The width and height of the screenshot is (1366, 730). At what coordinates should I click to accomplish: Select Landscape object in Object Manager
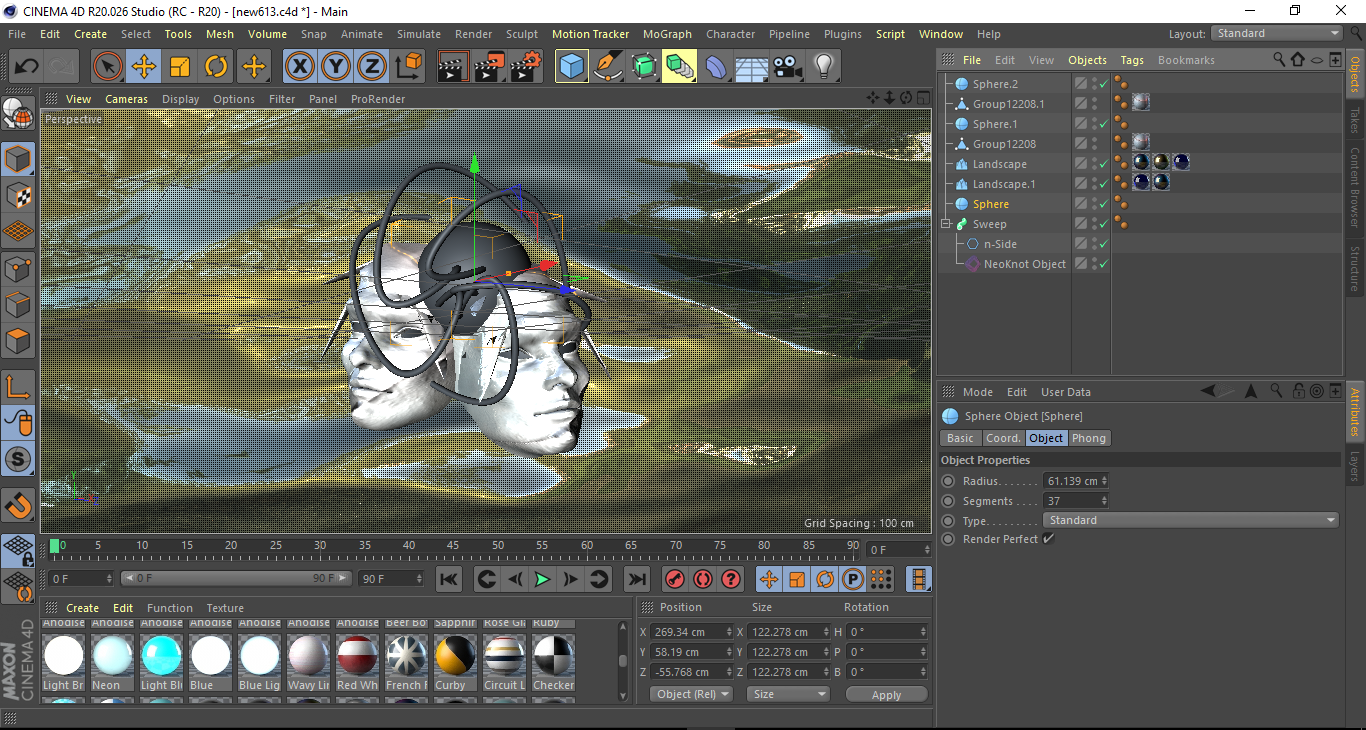point(999,164)
